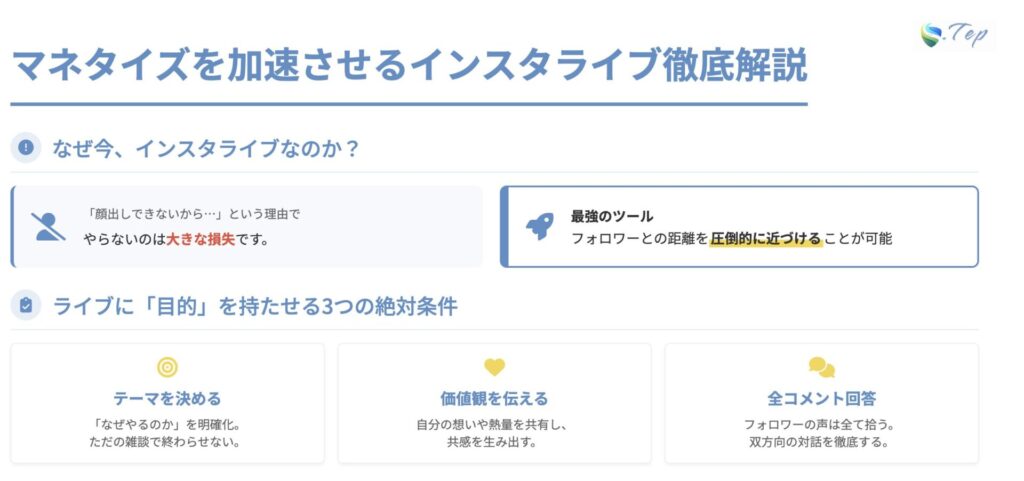Click the 最強のツール card title
This screenshot has width=1024, height=481.
coord(612,216)
